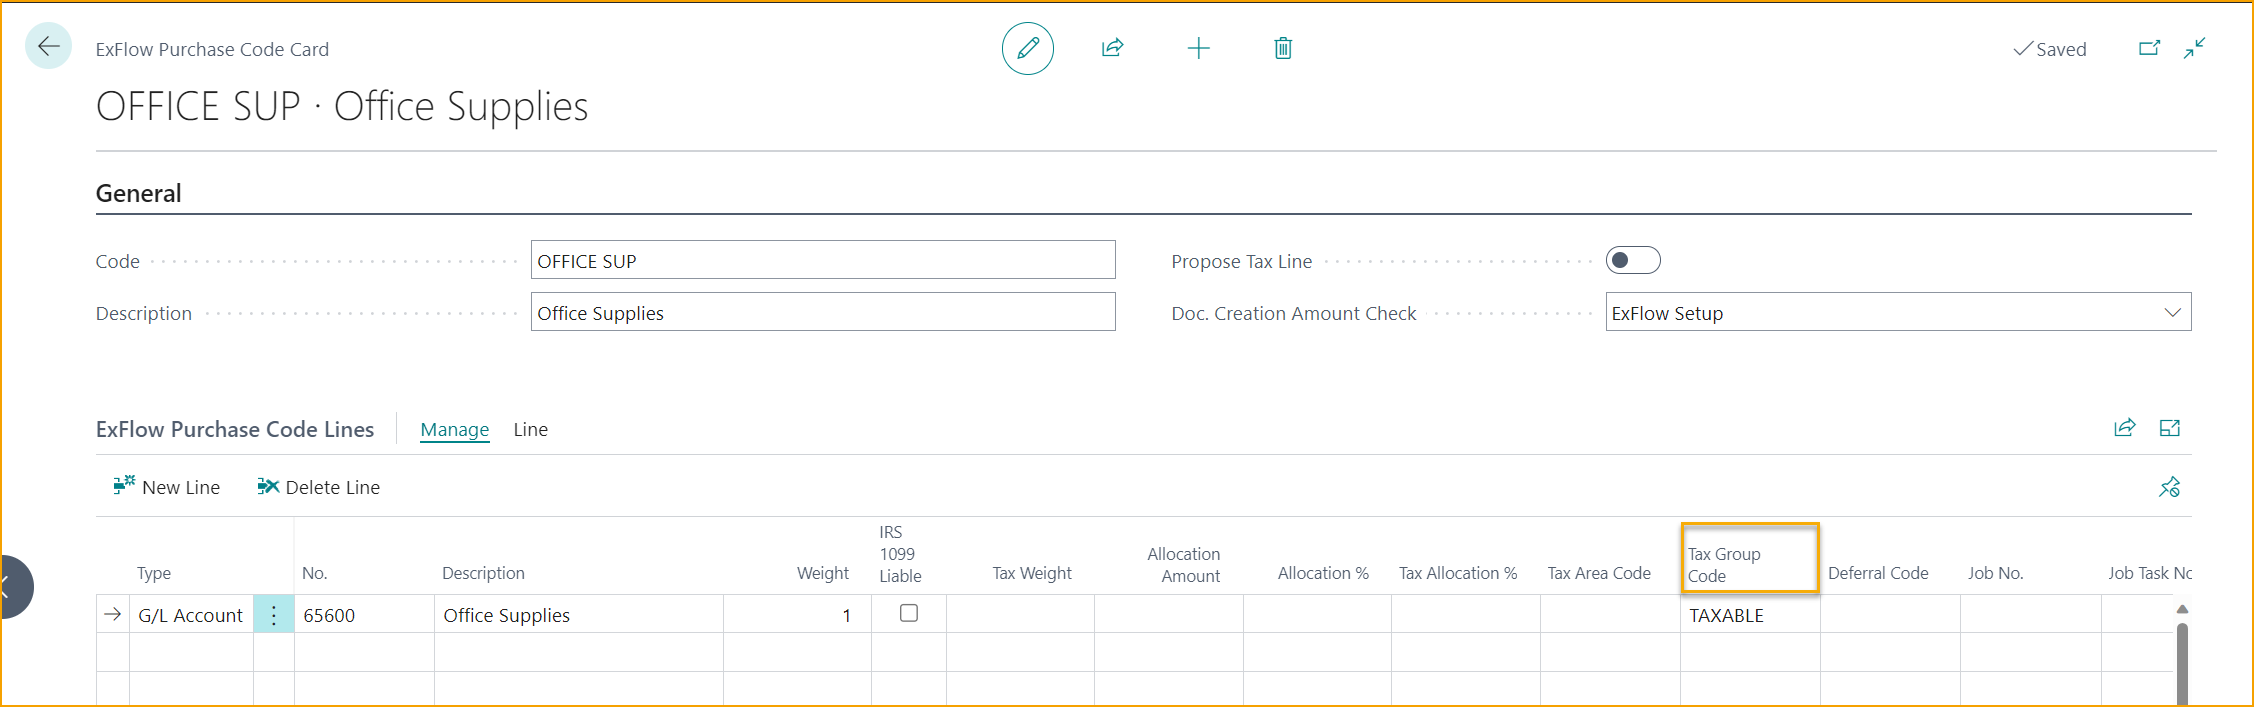The height and width of the screenshot is (707, 2254).
Task: Go back using the arrow button
Action: tap(48, 46)
